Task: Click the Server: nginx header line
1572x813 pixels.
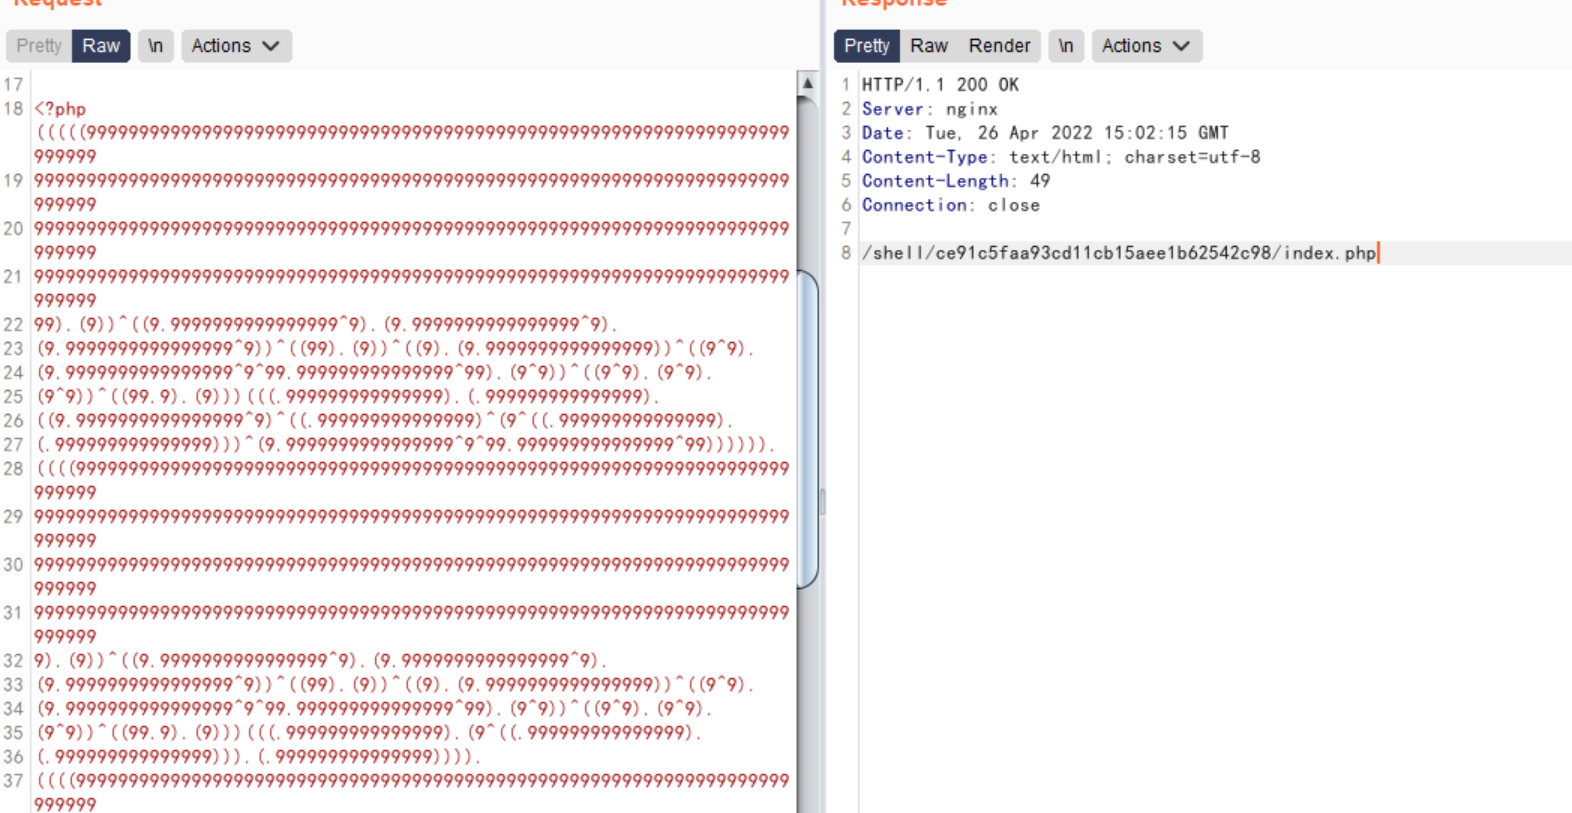Action: coord(929,109)
